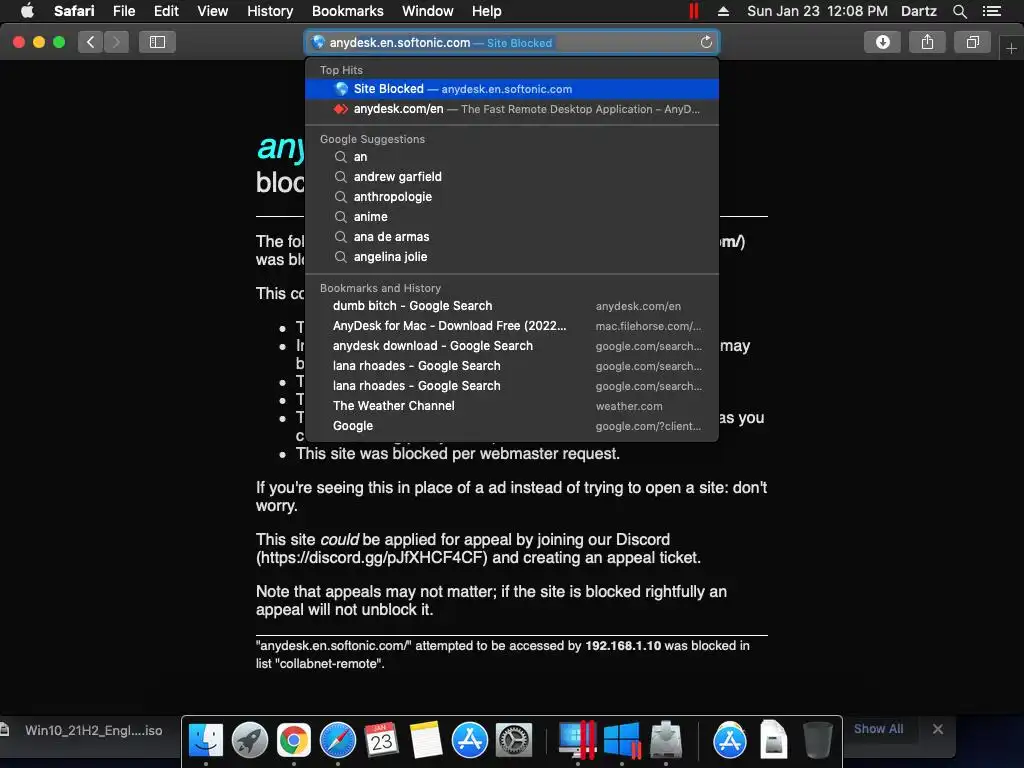Open the Windows logo VM in the Dock
Screen dimensions: 1024x768
pos(622,741)
